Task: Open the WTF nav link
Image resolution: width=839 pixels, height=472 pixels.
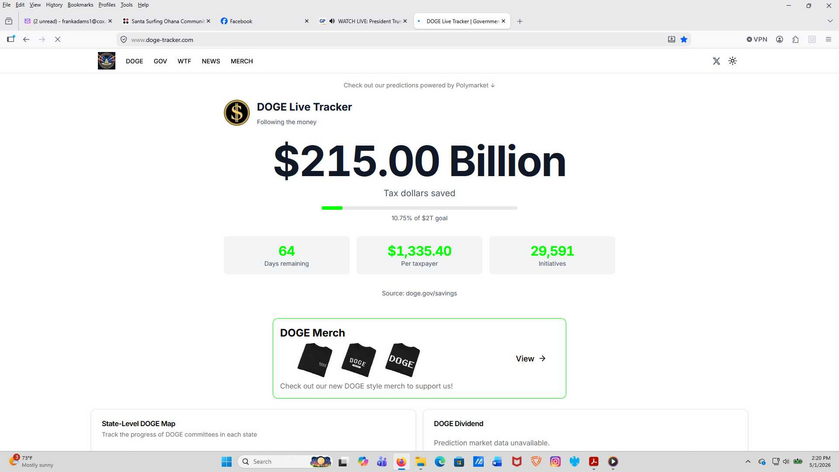Action: click(184, 62)
